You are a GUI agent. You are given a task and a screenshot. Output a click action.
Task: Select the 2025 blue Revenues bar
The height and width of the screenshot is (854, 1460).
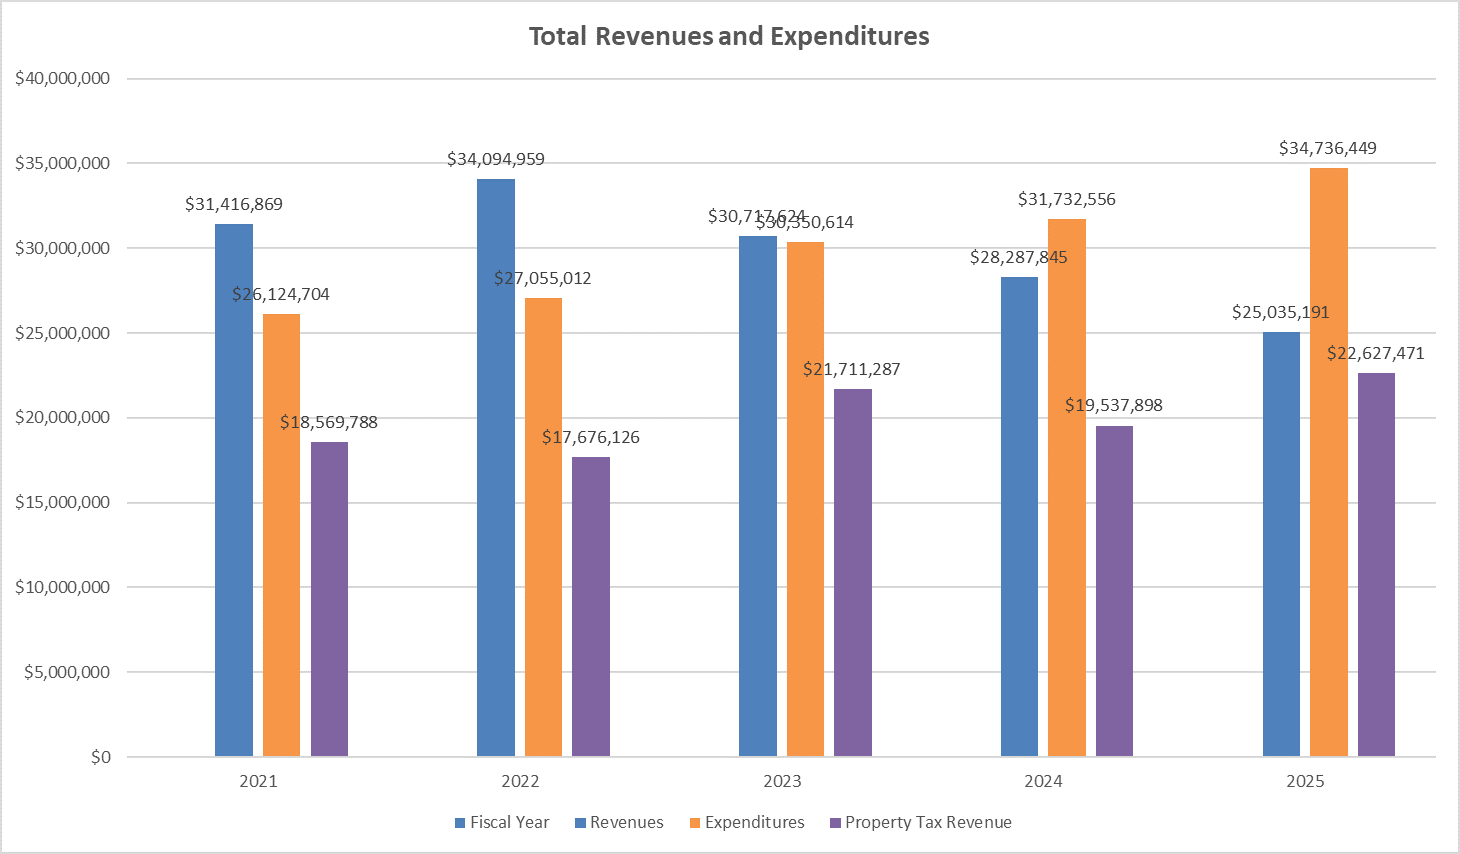click(1281, 544)
